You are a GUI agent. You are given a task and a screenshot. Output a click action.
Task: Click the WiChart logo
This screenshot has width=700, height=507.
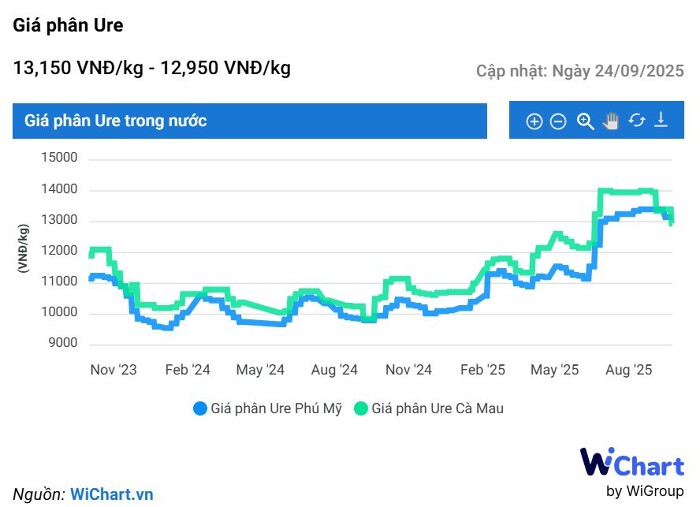[632, 464]
